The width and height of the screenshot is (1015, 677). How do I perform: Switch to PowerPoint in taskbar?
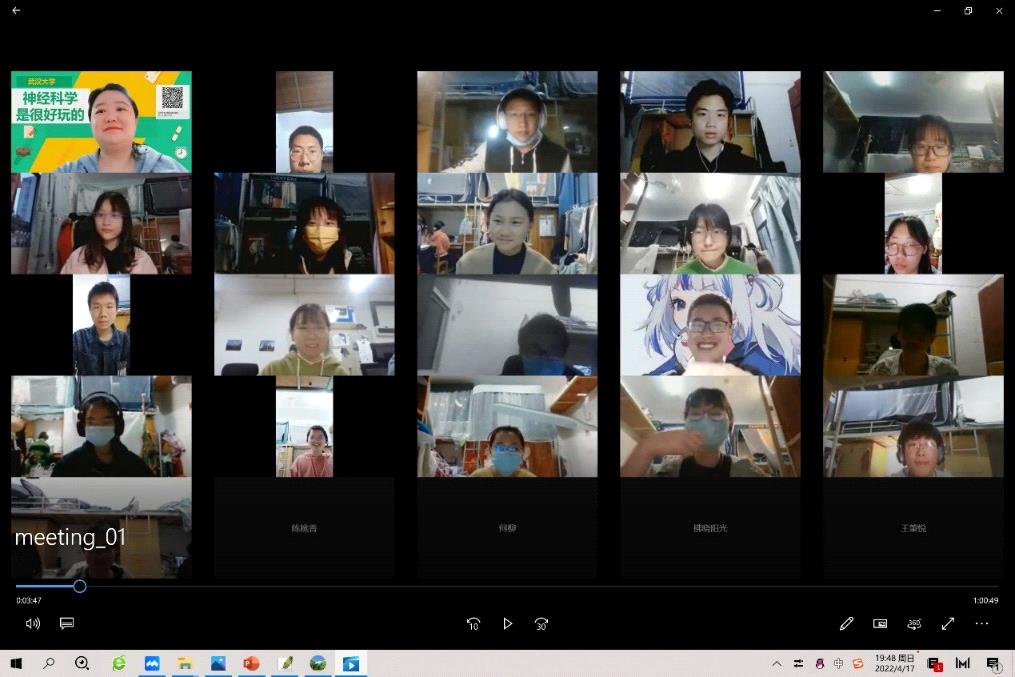251,663
